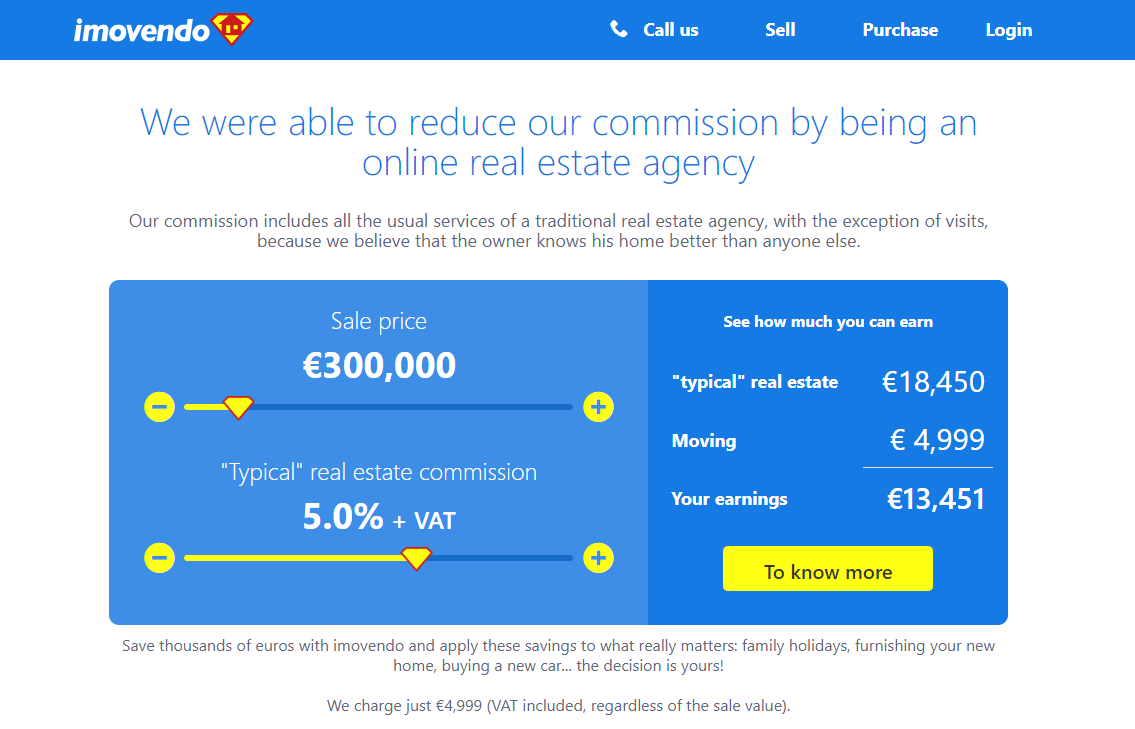Image resolution: width=1135 pixels, height=729 pixels.
Task: Decrease sale price with the minus button
Action: pos(159,407)
